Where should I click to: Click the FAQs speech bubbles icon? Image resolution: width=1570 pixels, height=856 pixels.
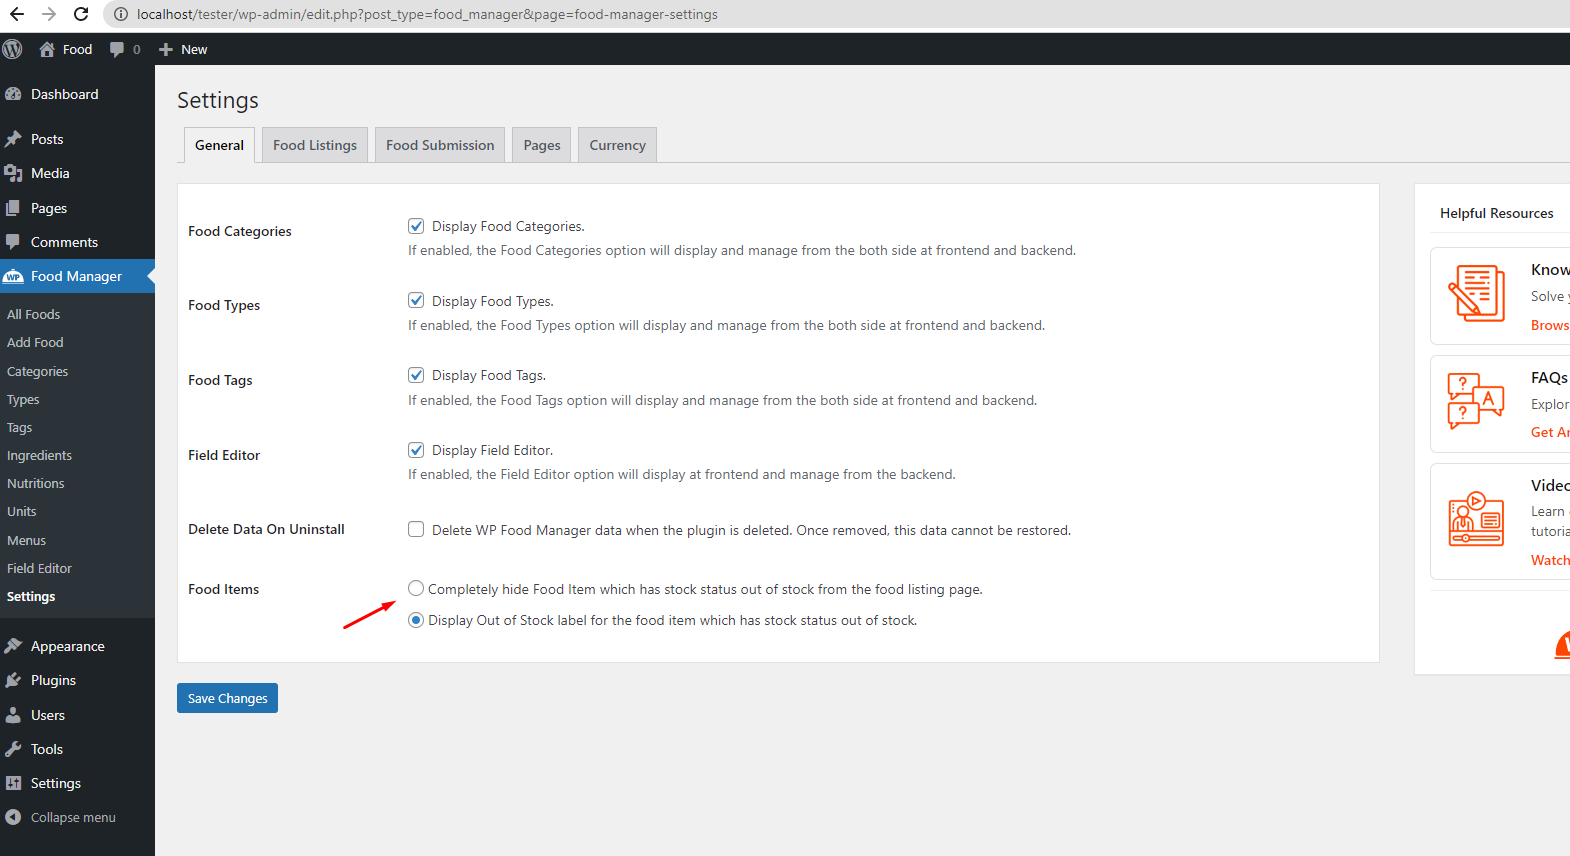pyautogui.click(x=1477, y=401)
